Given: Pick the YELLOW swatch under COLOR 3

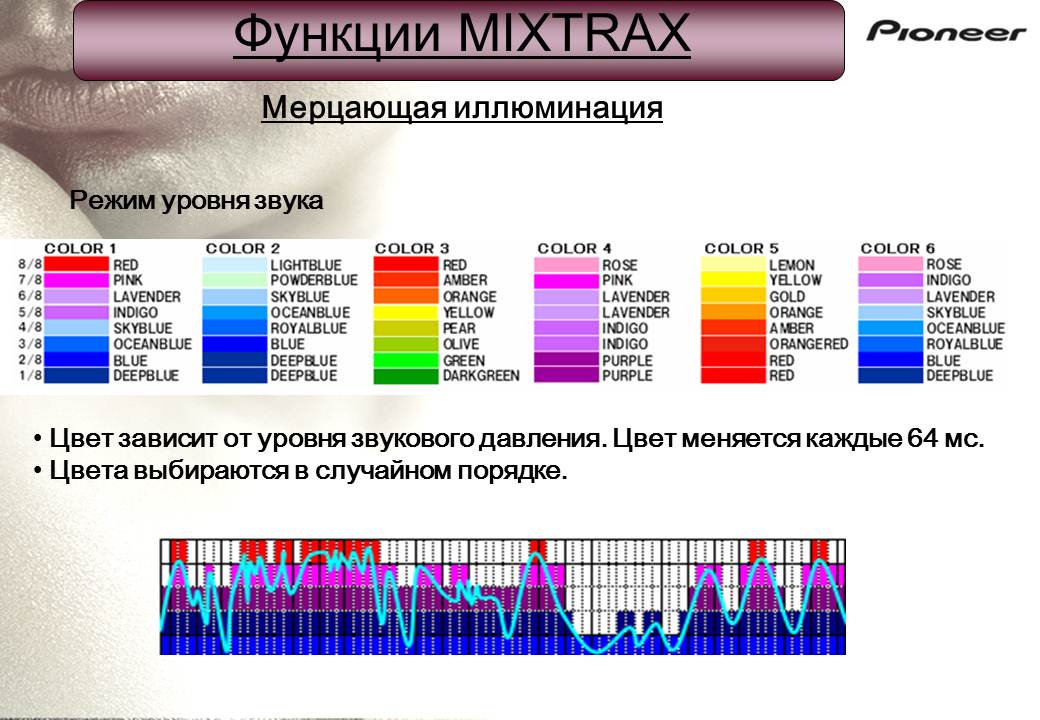Looking at the screenshot, I should click(x=406, y=312).
